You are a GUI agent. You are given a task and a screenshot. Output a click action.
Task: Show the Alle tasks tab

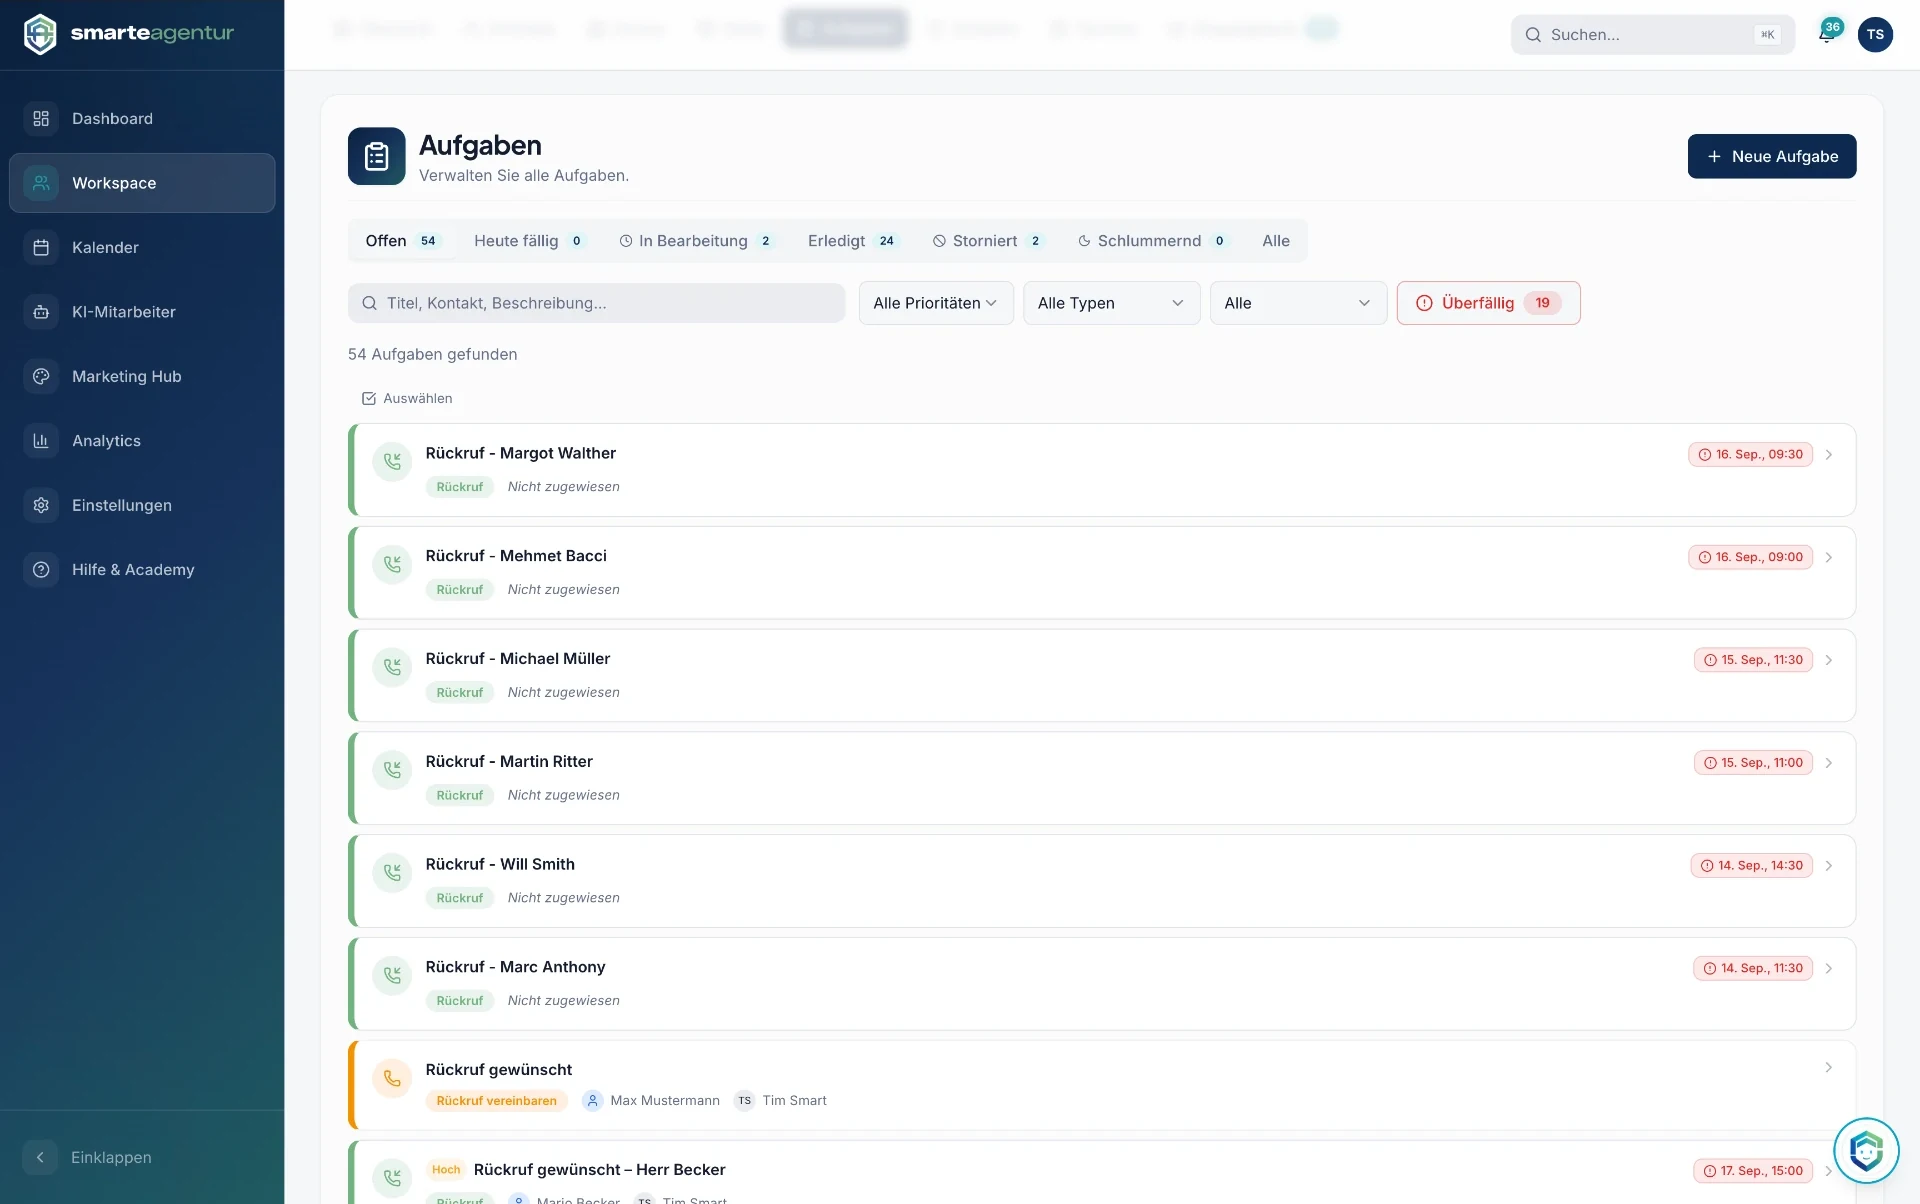1276,241
